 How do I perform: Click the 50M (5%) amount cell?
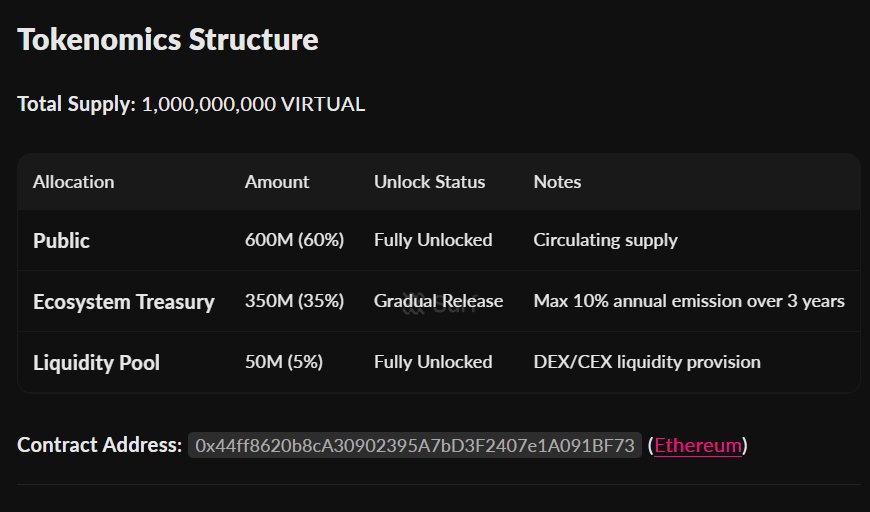[284, 362]
